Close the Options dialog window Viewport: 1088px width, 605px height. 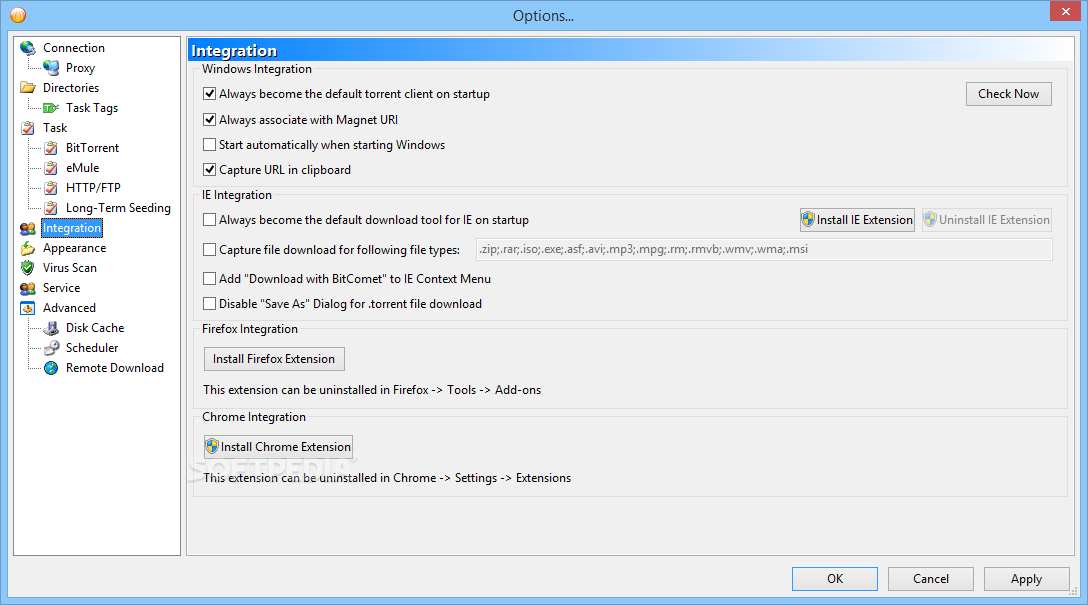coord(1066,12)
